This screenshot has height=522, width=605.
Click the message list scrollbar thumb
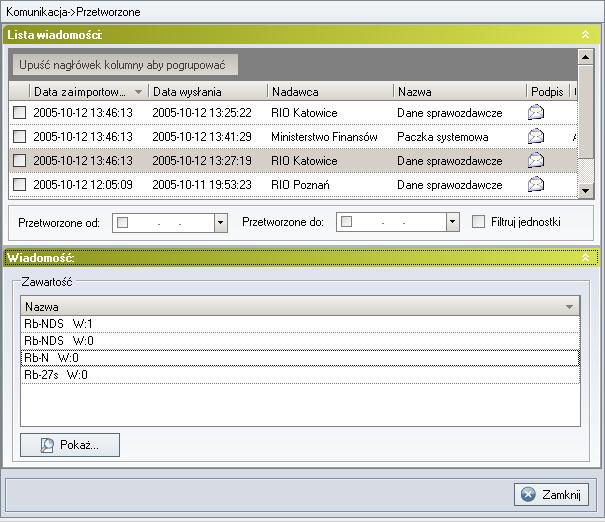[585, 111]
